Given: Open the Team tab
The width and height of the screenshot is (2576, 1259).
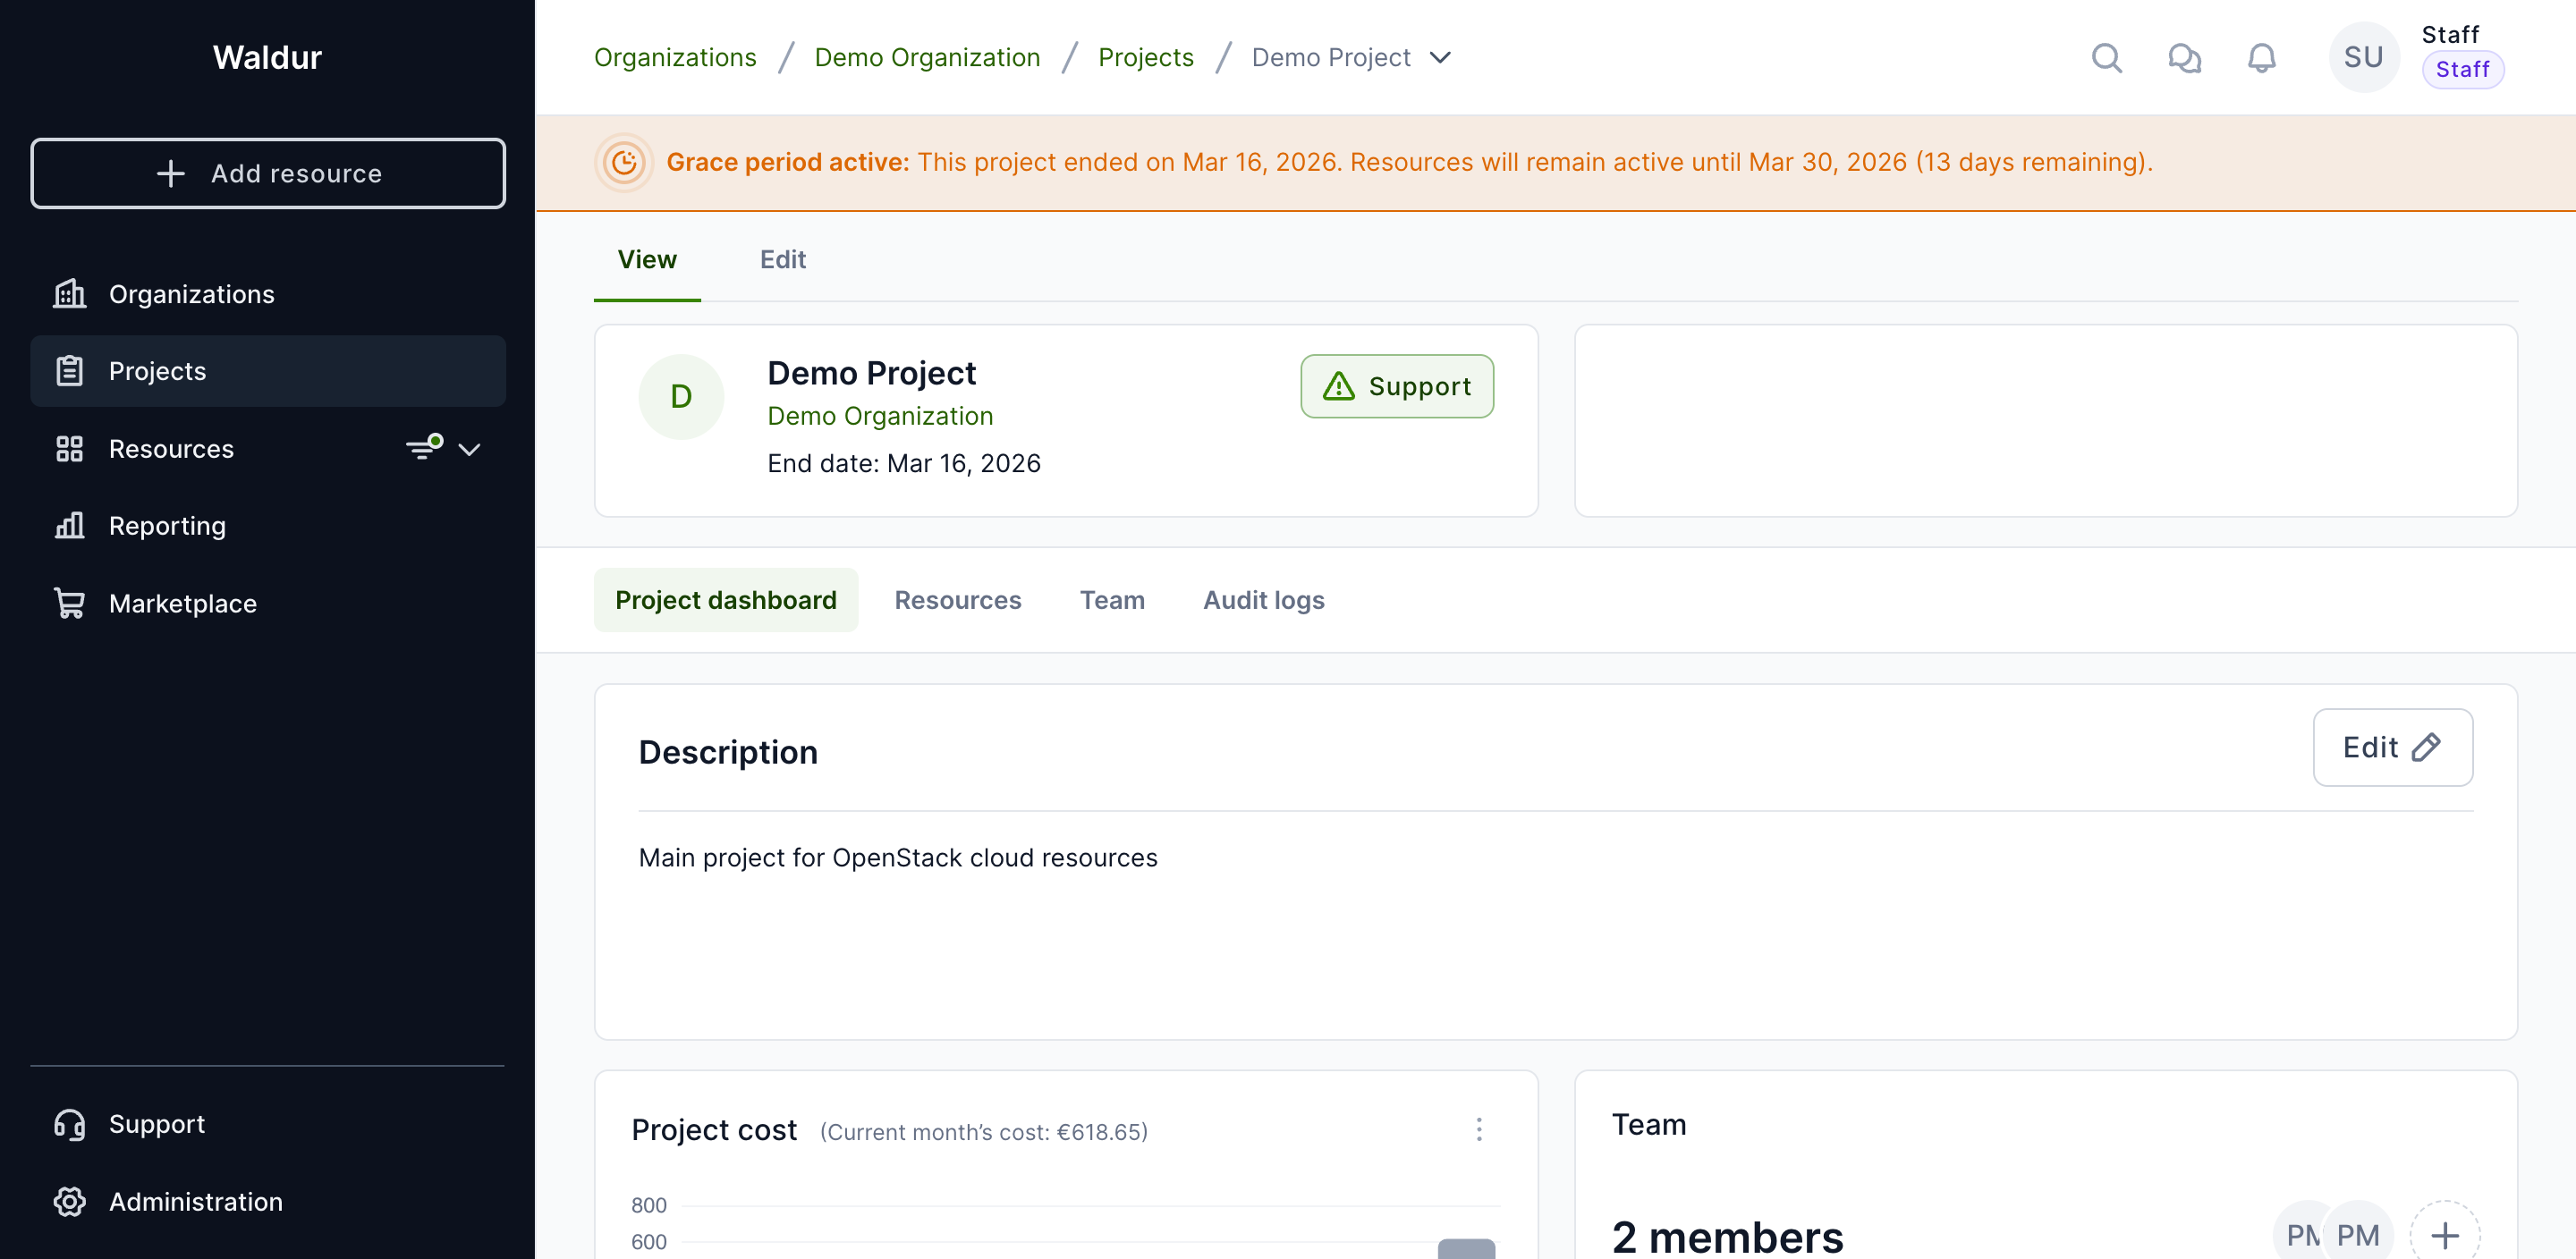Looking at the screenshot, I should 1111,600.
